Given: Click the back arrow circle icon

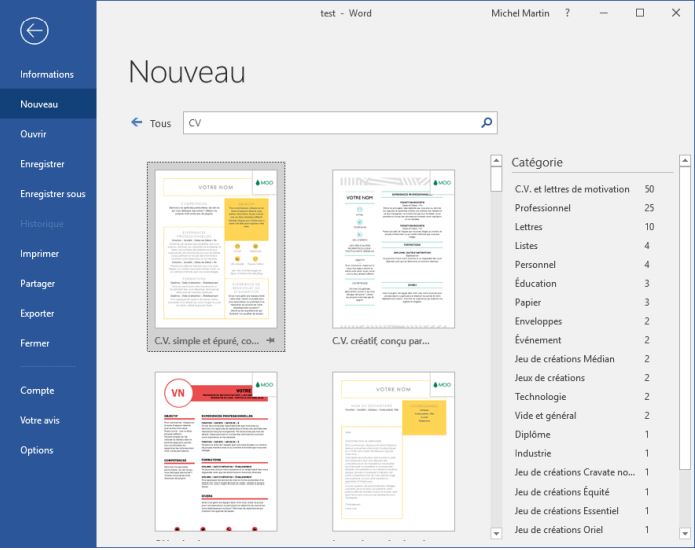Looking at the screenshot, I should pos(34,32).
